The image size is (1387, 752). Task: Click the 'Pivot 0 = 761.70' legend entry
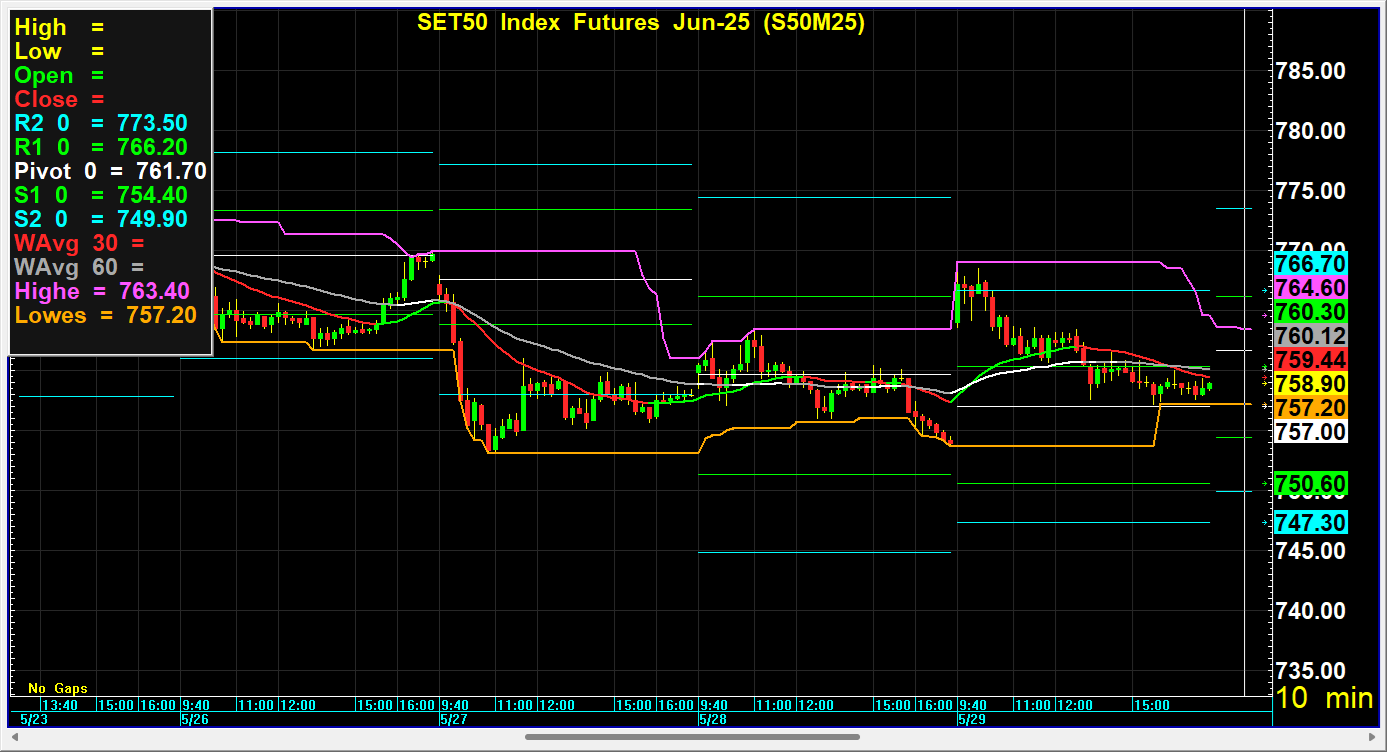click(x=110, y=171)
